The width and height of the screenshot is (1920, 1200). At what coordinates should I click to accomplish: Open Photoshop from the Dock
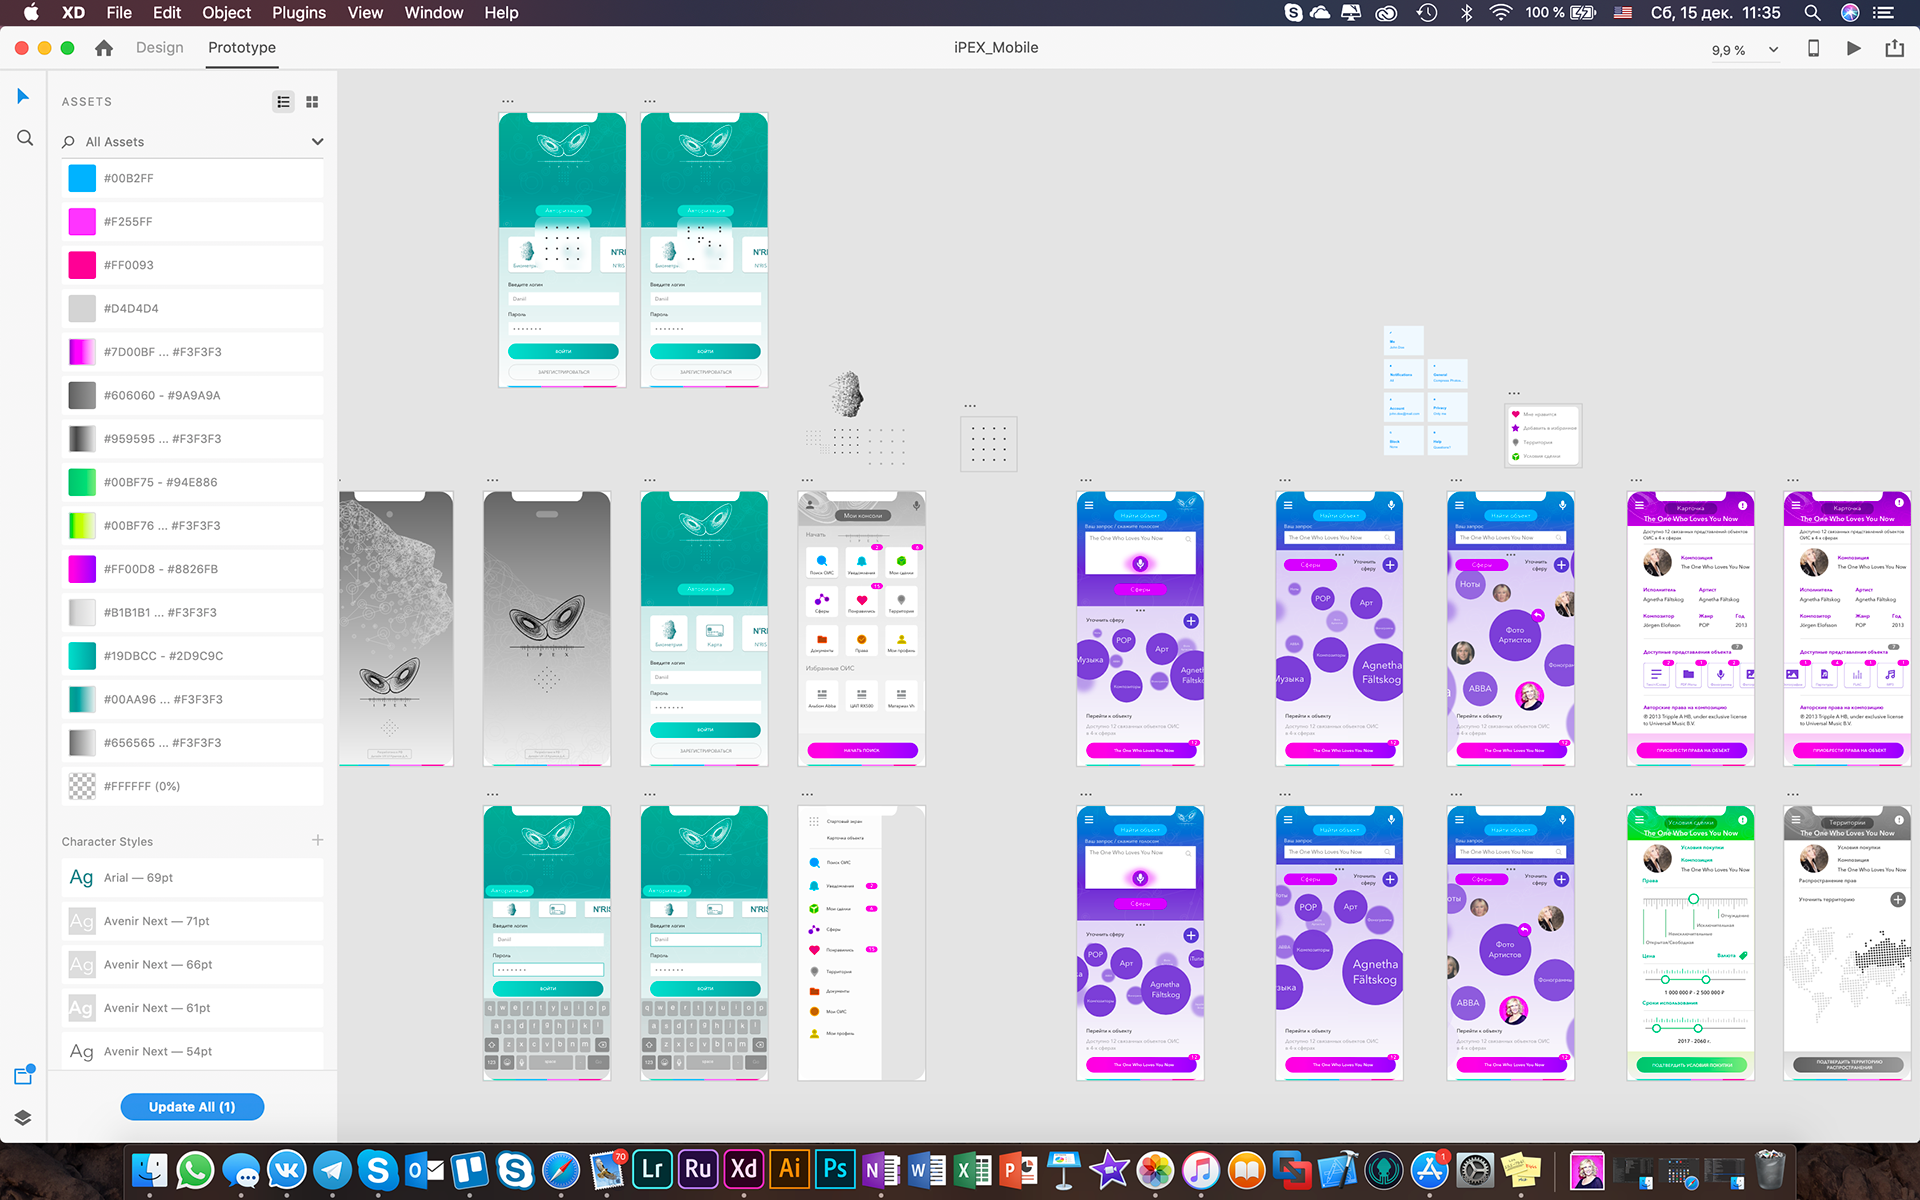pyautogui.click(x=835, y=1169)
